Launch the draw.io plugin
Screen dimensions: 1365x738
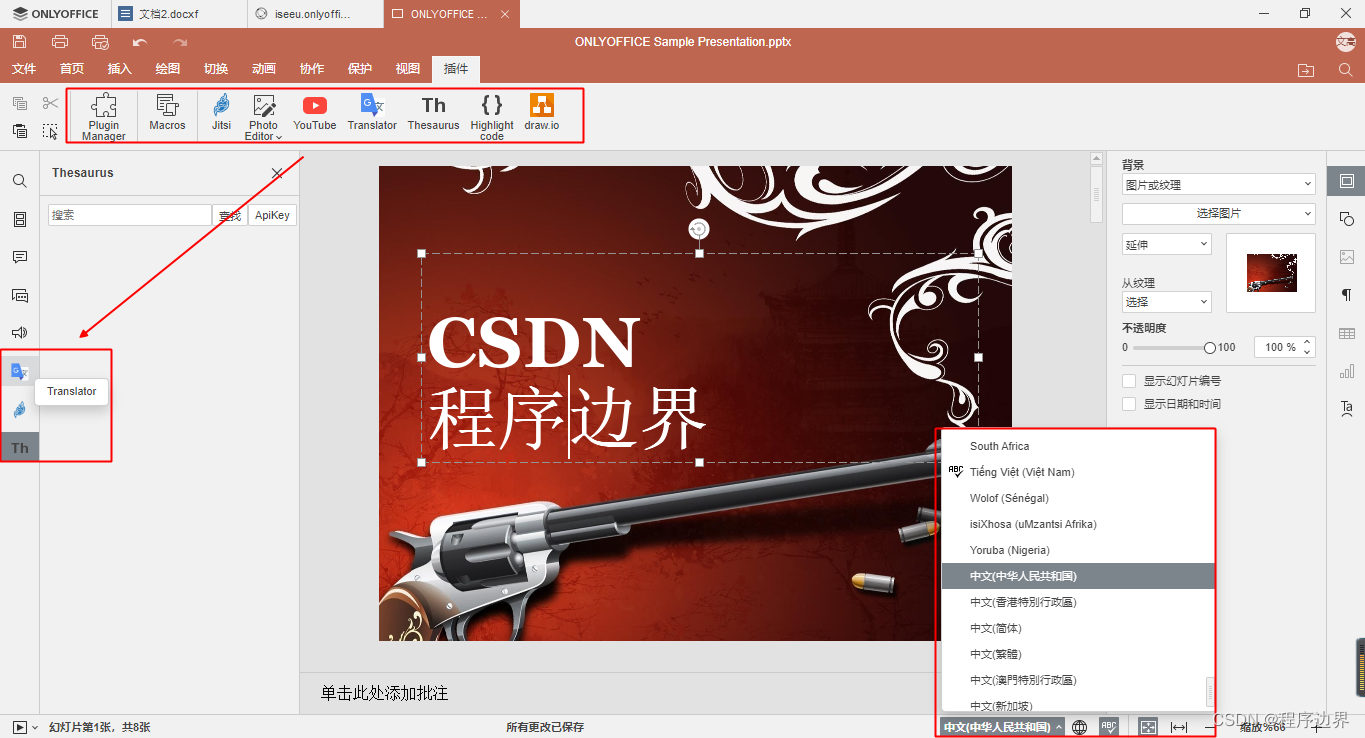[x=542, y=112]
